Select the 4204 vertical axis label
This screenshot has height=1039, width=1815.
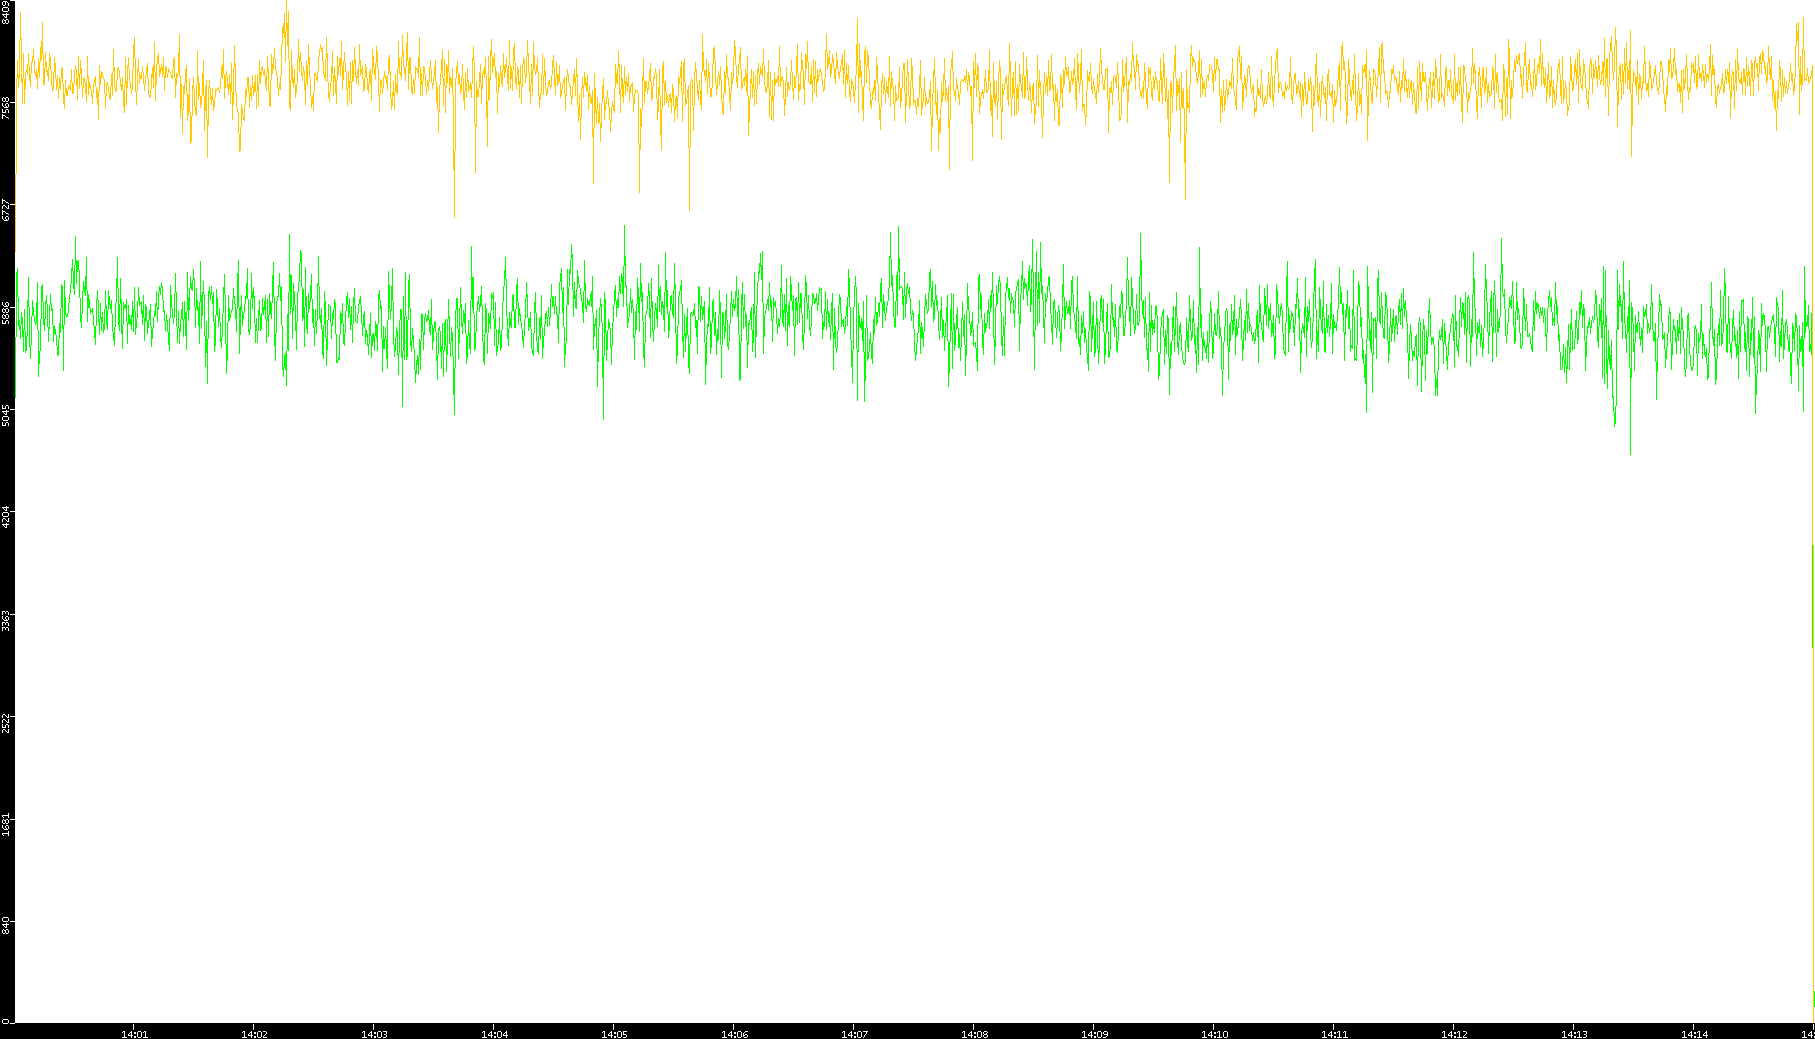(x=6, y=517)
